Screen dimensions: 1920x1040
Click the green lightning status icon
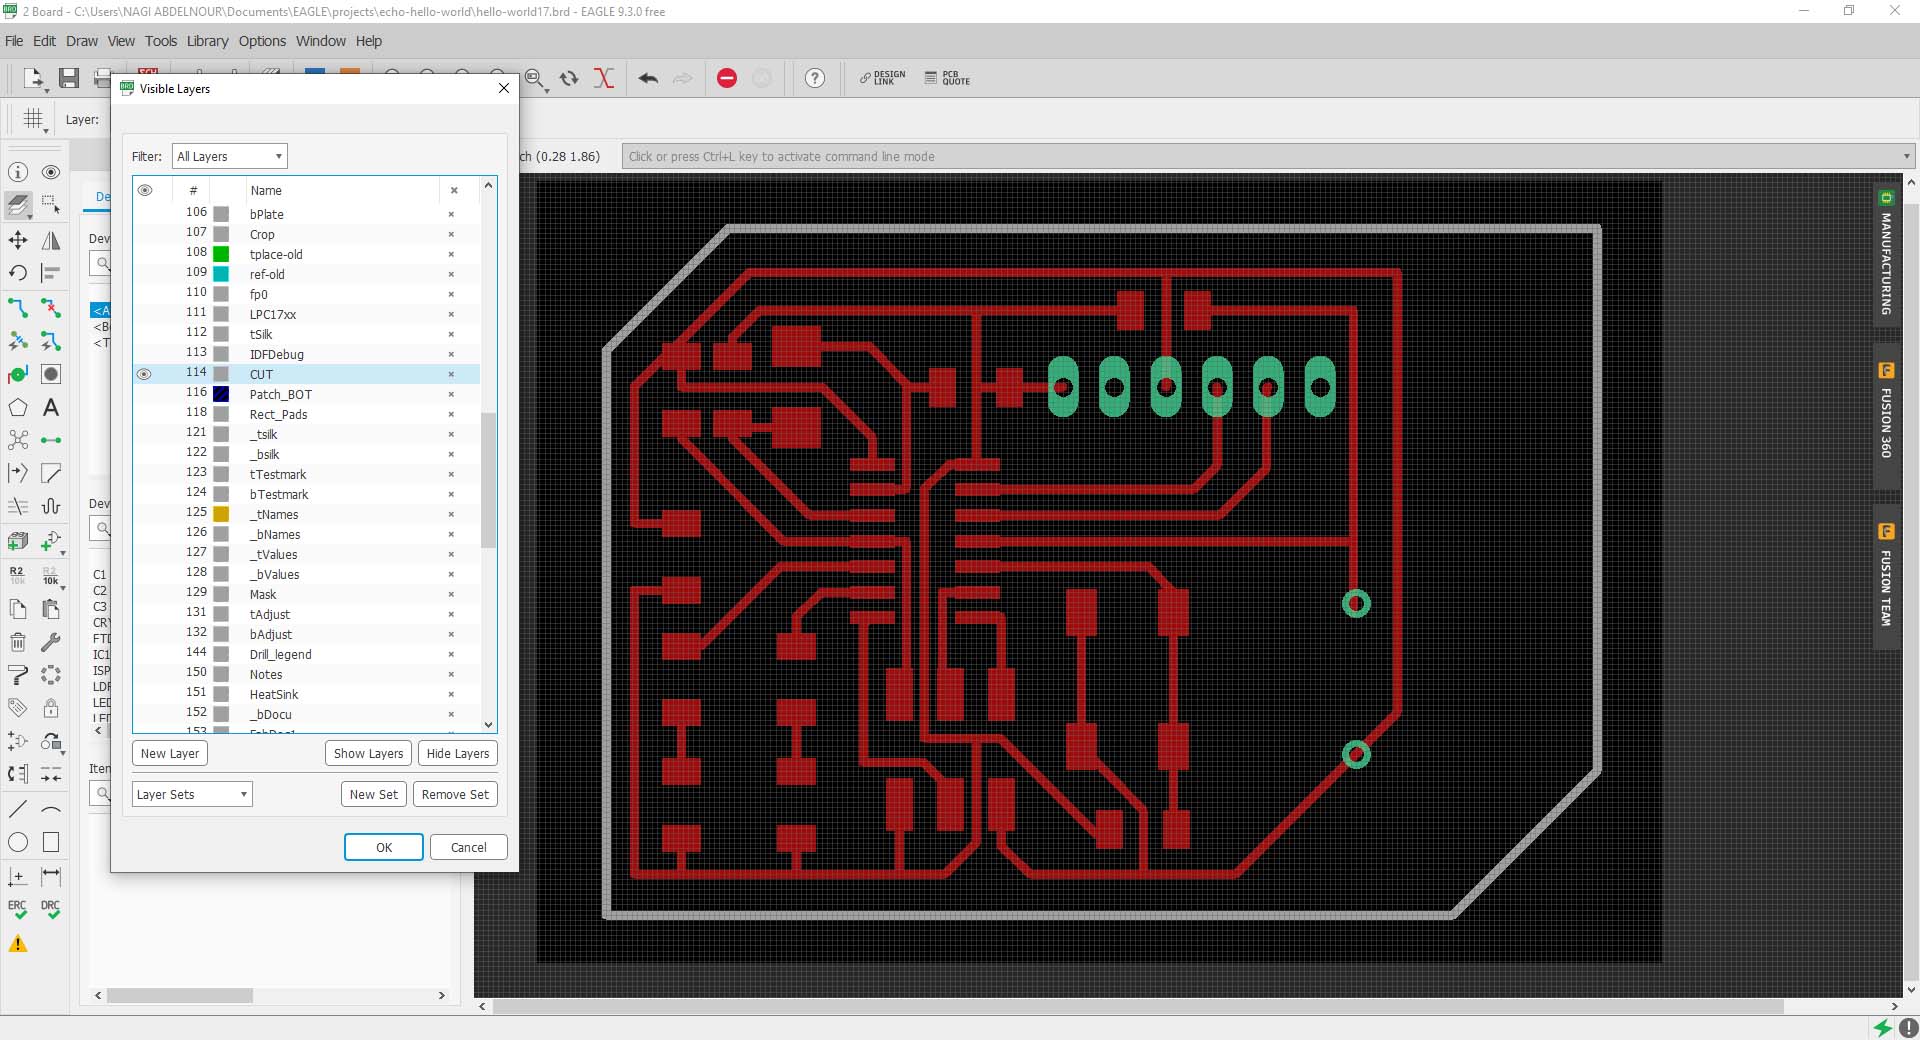coord(1883,1027)
